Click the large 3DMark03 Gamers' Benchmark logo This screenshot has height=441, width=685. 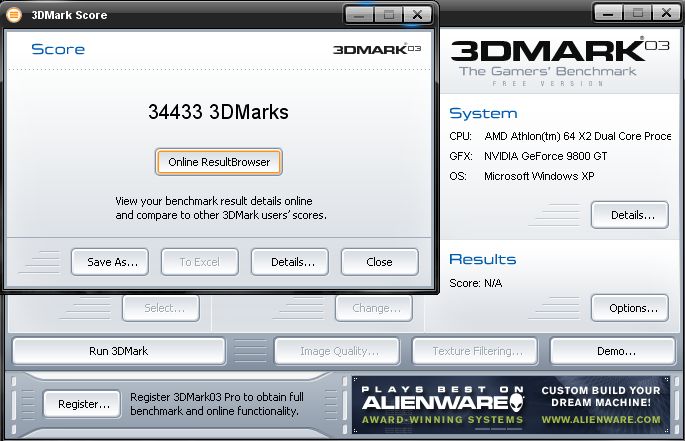[x=560, y=62]
